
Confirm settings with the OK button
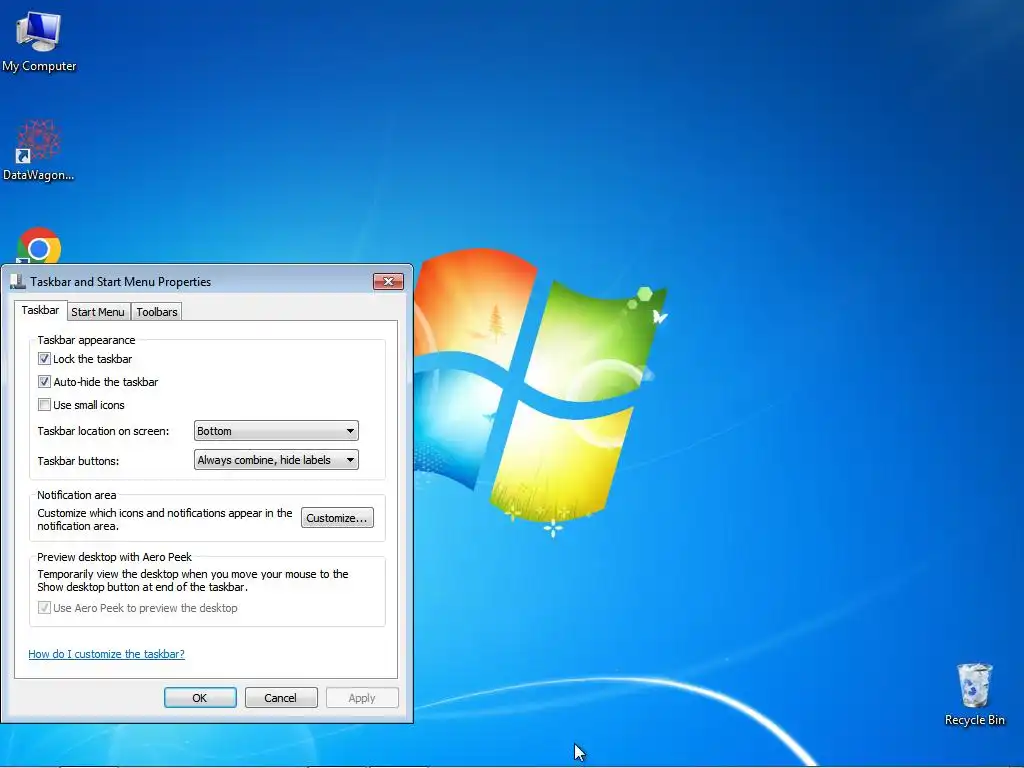200,697
